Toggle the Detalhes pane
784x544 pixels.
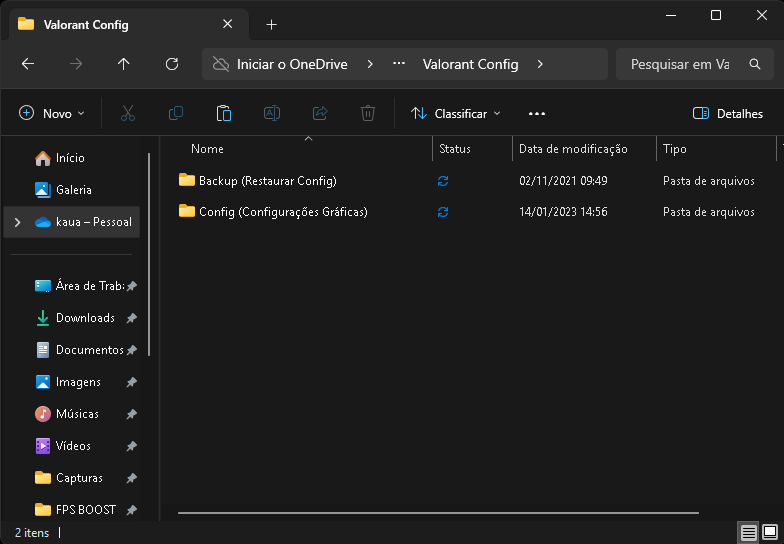[728, 114]
